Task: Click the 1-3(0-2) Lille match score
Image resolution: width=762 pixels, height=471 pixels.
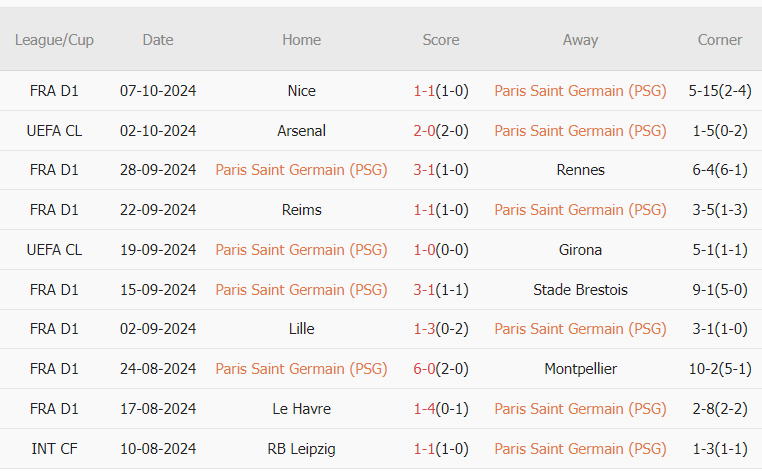Action: click(441, 329)
